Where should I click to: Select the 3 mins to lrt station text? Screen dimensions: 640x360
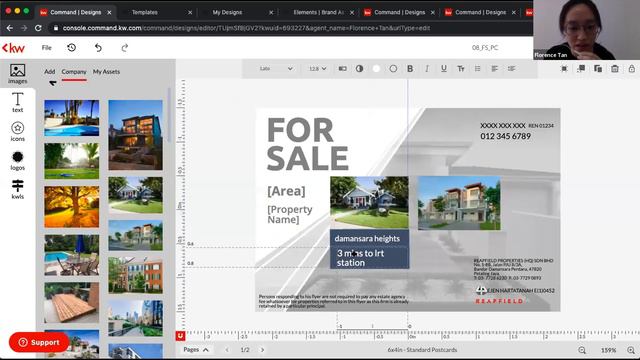(x=360, y=258)
